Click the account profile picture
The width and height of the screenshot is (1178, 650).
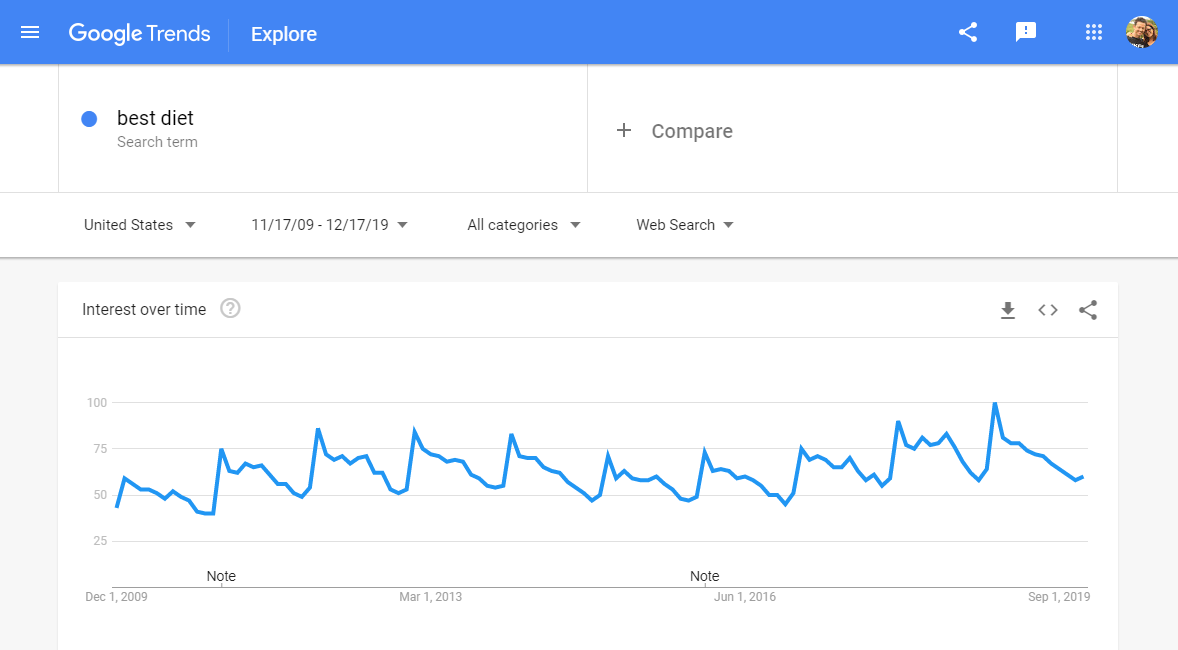[x=1141, y=32]
